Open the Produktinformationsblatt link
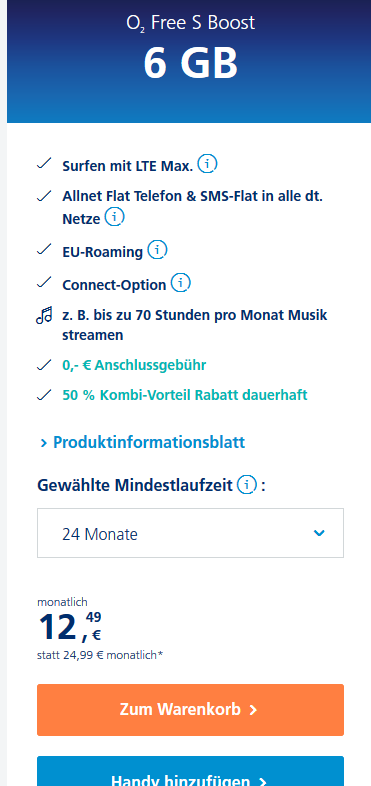 (x=149, y=442)
